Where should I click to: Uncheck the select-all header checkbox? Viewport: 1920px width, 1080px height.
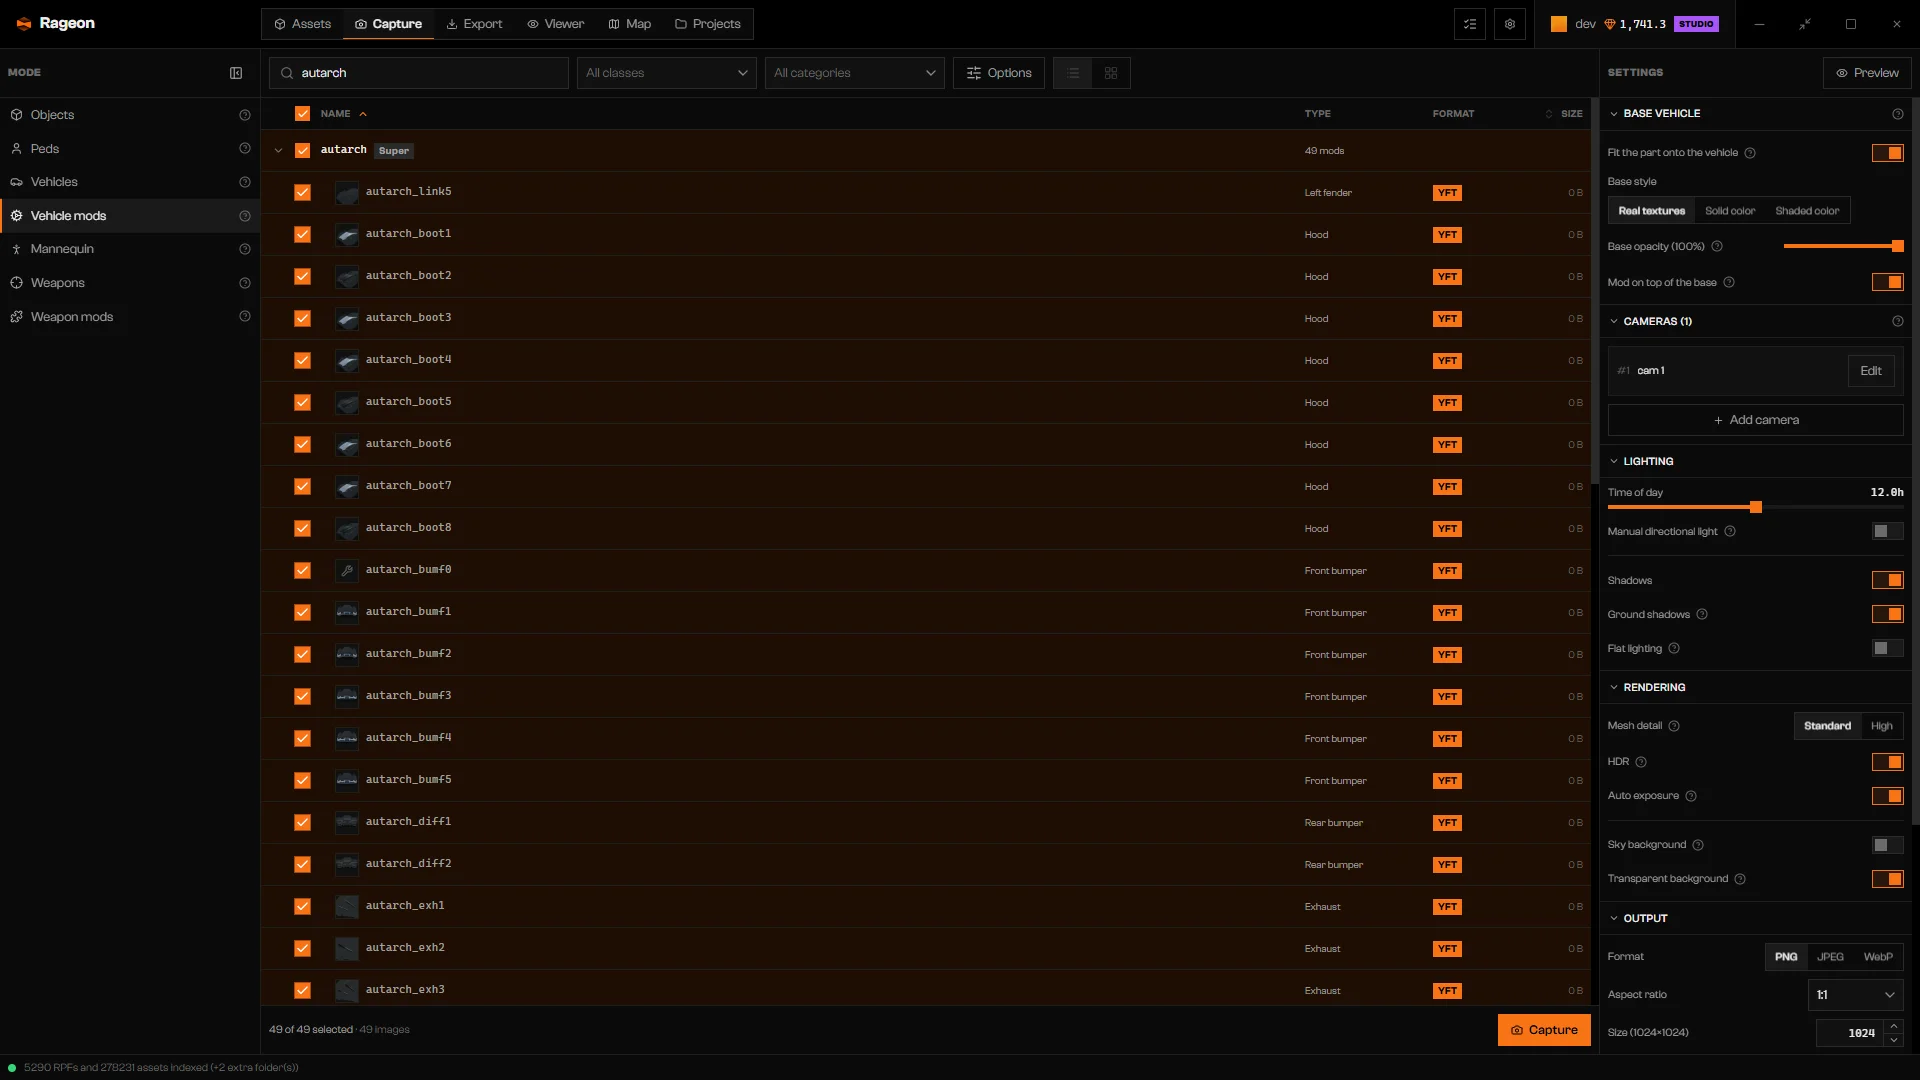[302, 114]
